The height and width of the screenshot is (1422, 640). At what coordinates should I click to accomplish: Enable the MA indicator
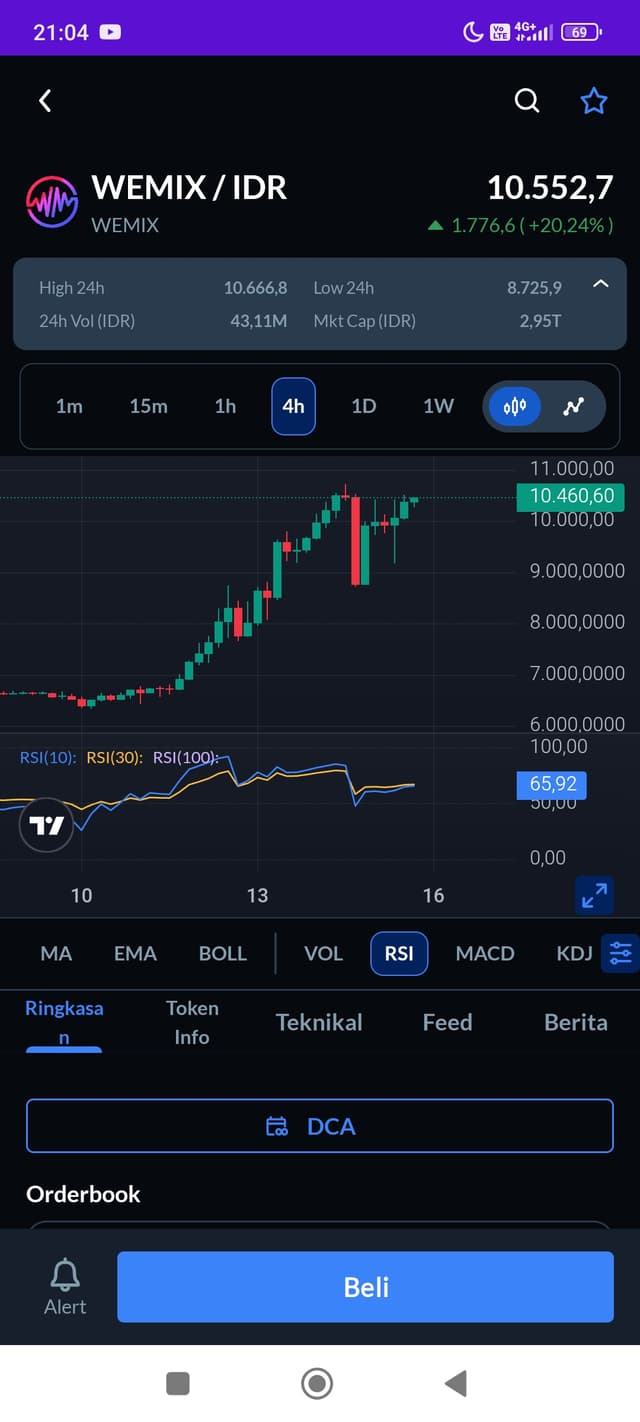[56, 953]
